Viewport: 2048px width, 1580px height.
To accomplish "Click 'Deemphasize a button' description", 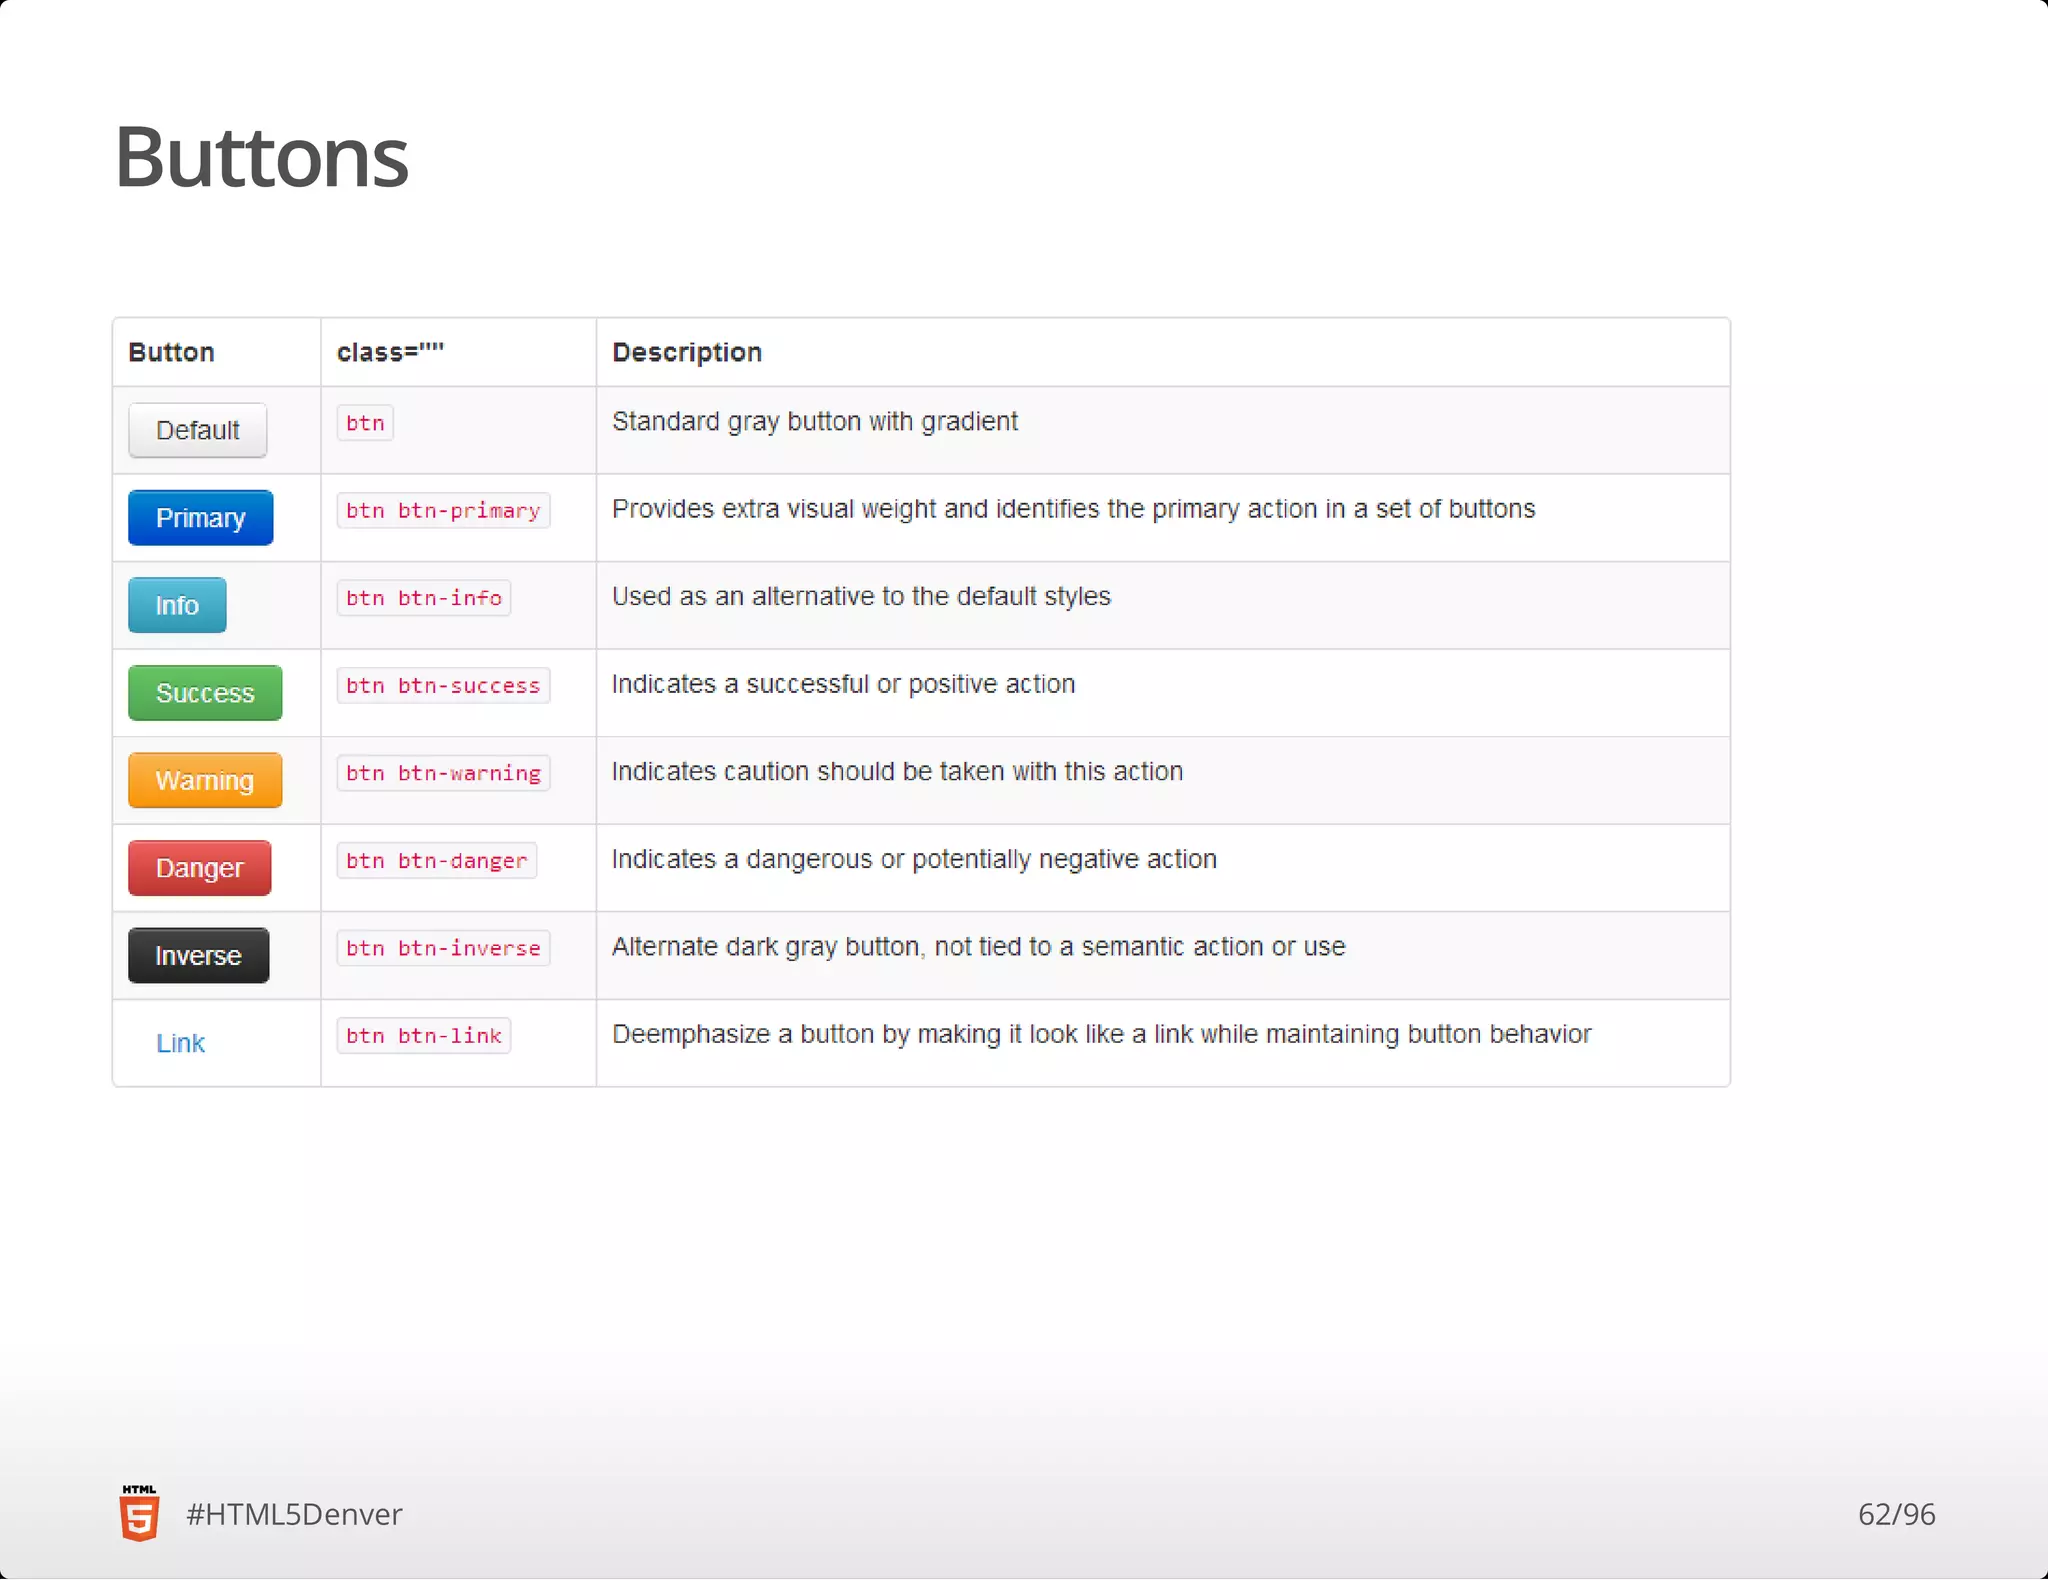I will pyautogui.click(x=1101, y=1034).
